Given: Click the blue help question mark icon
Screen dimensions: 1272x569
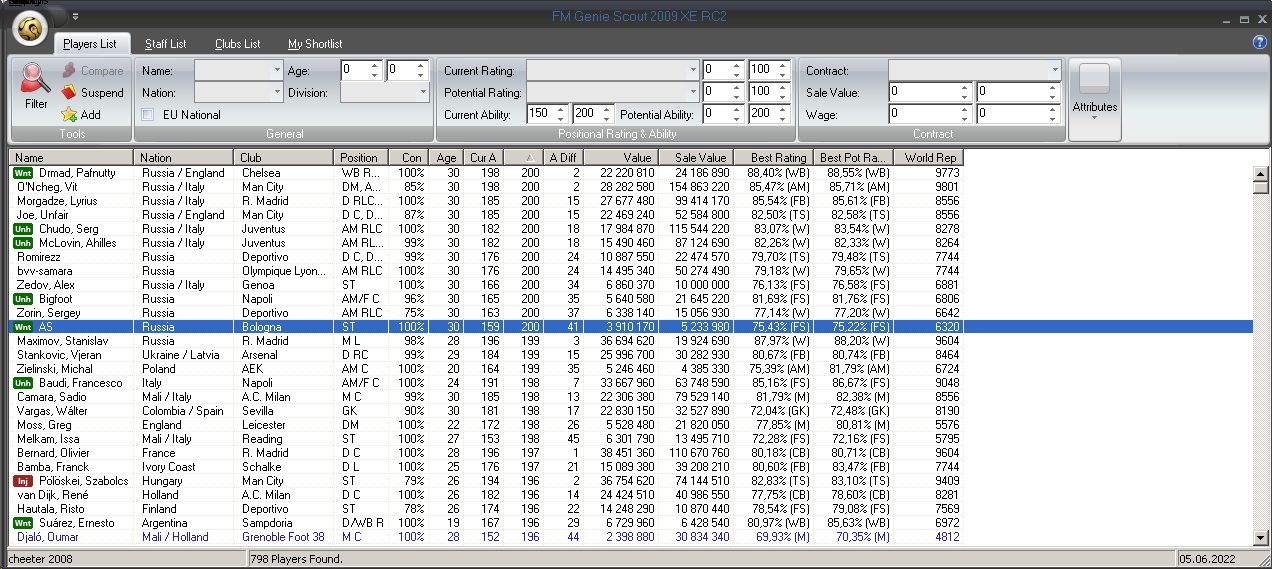Looking at the screenshot, I should click(x=1259, y=43).
